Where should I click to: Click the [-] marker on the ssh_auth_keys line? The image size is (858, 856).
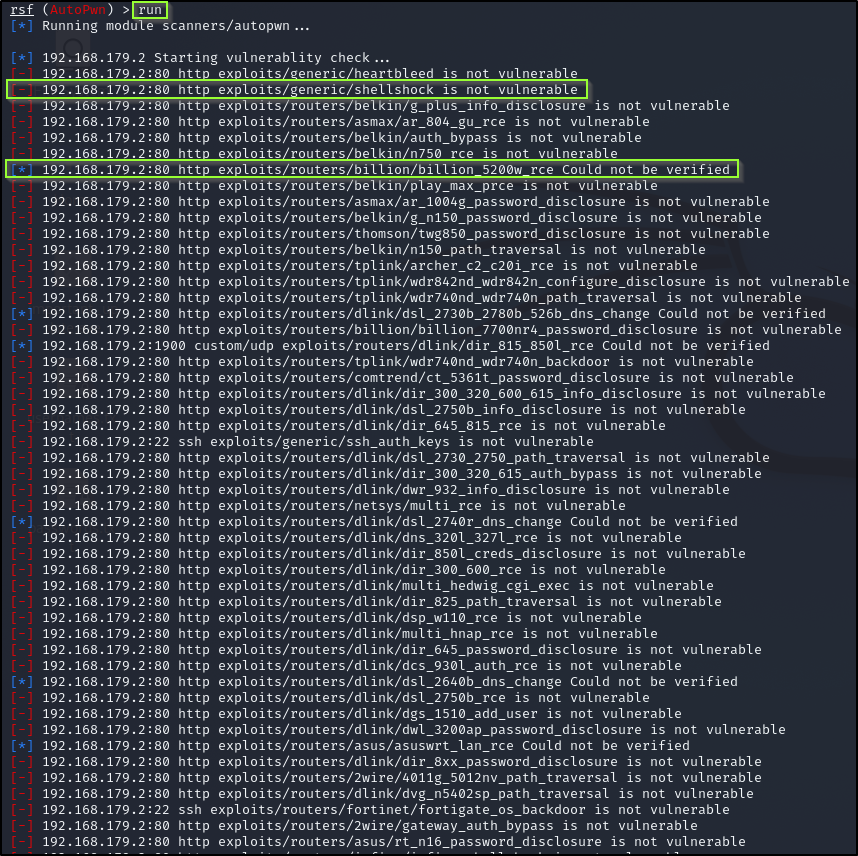(x=22, y=441)
